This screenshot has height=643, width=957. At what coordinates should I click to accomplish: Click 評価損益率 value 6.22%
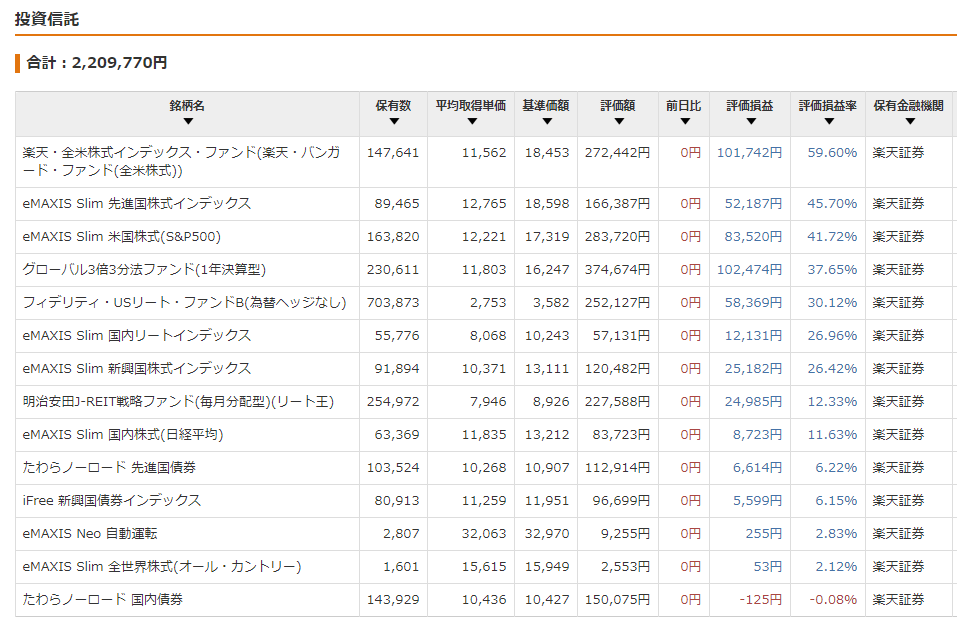(x=836, y=467)
